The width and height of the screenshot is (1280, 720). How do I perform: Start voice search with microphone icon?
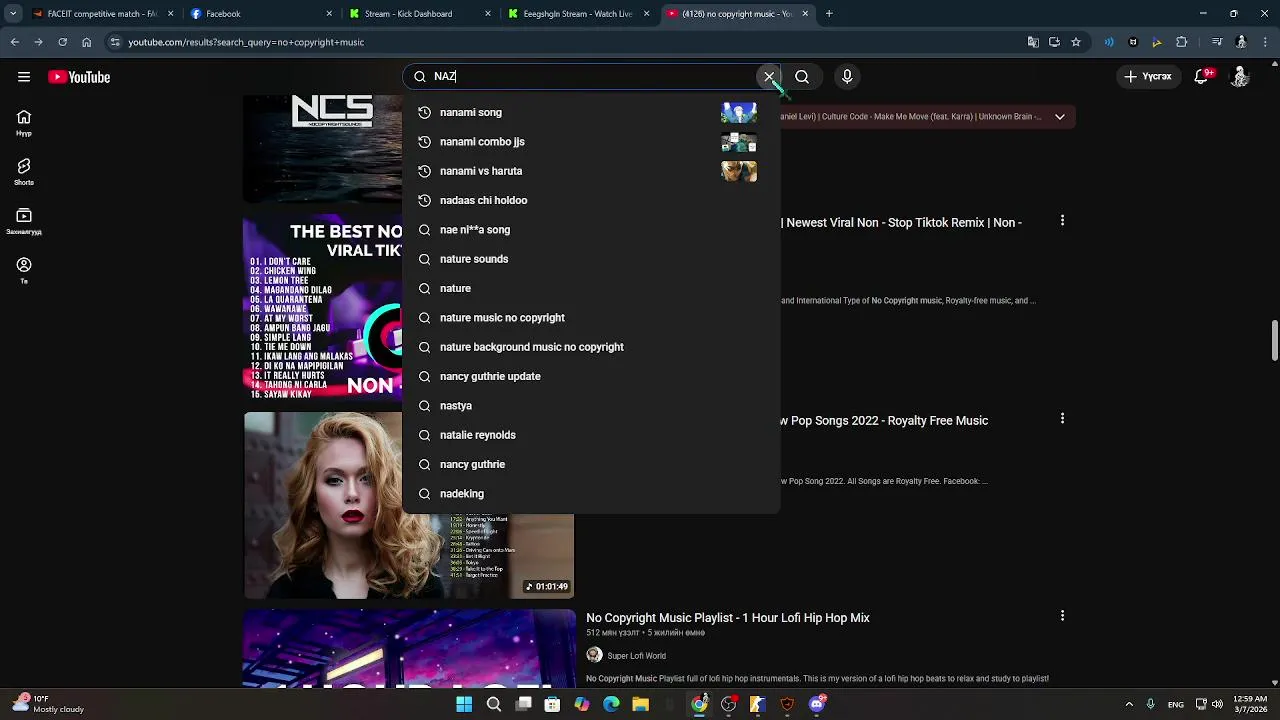coord(847,77)
